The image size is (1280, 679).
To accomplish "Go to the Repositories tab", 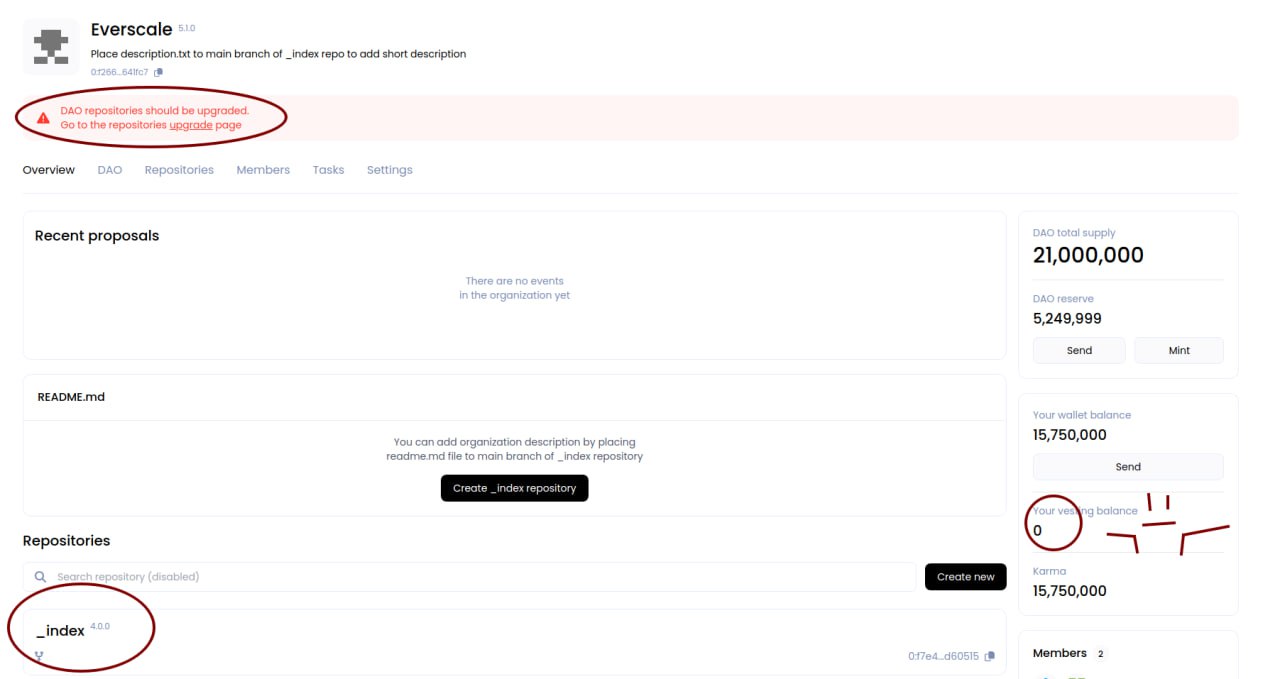I will tap(179, 170).
